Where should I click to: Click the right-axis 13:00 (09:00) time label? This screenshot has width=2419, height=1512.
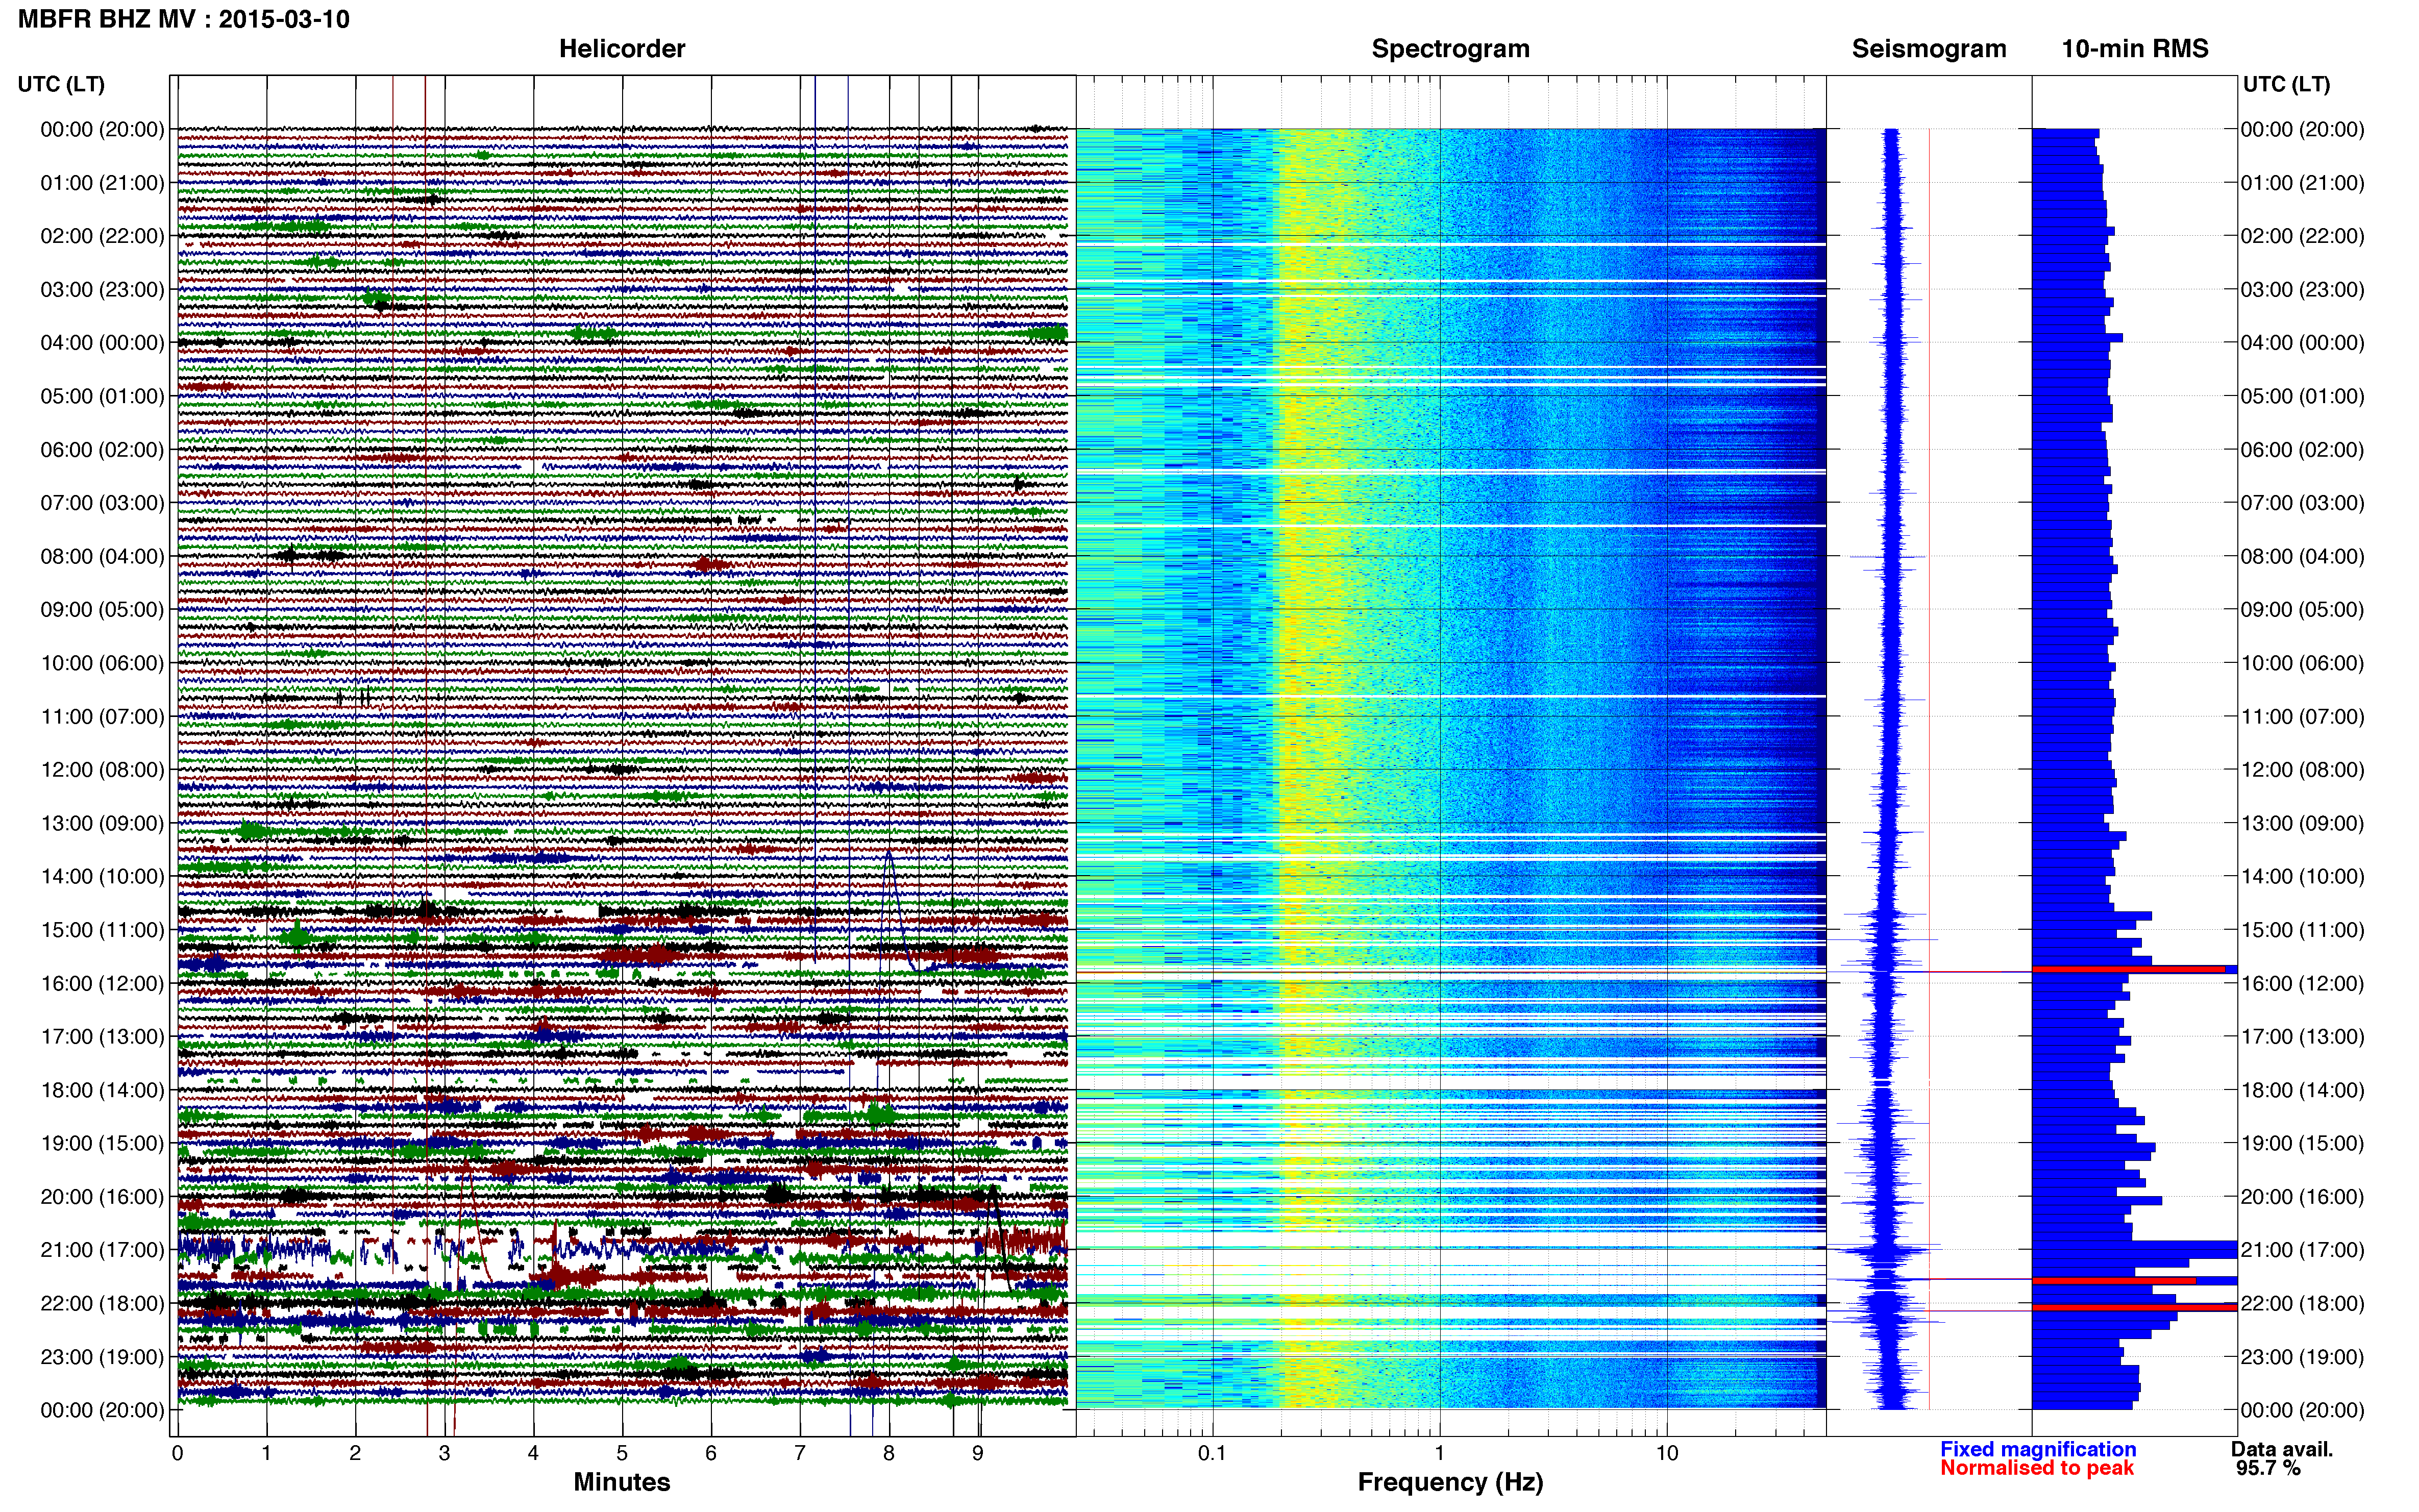(x=2302, y=824)
